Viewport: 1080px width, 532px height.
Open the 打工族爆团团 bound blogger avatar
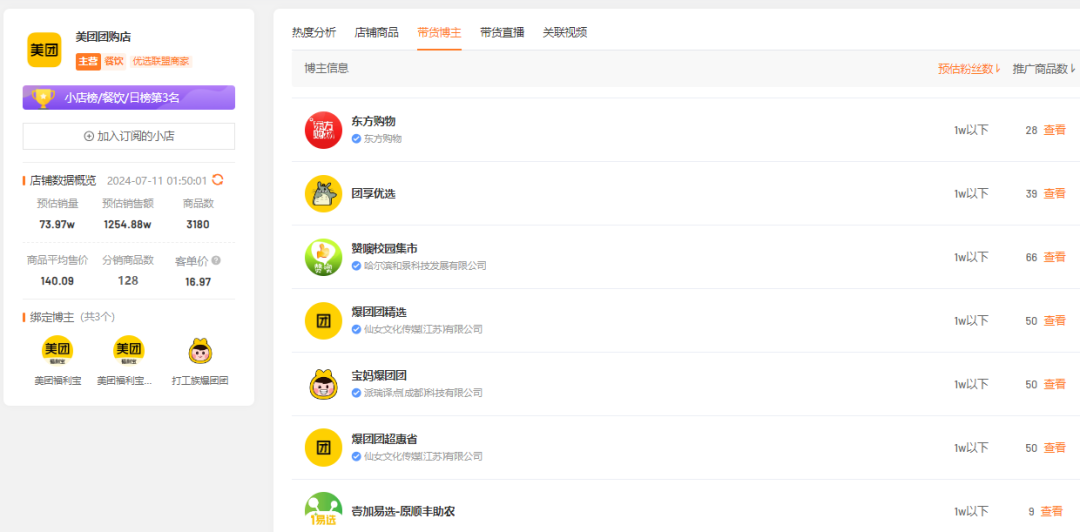[200, 350]
